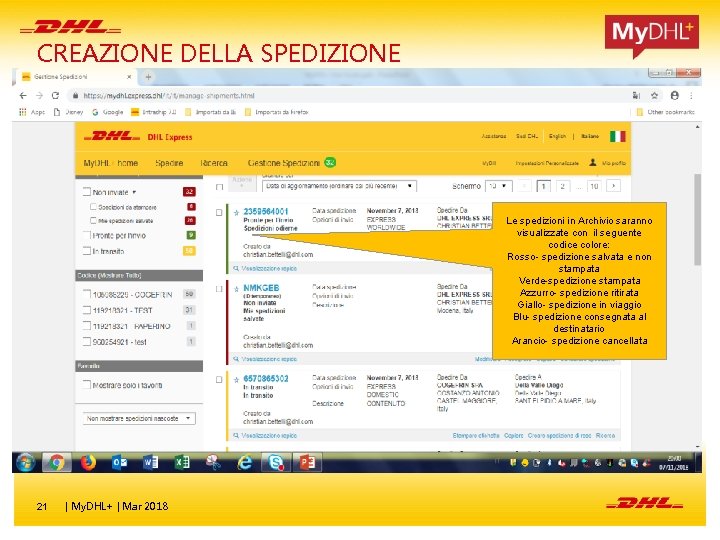Open the Schermo results-per-page dropdown
Screen dimensions: 720x540
pyautogui.click(x=498, y=186)
